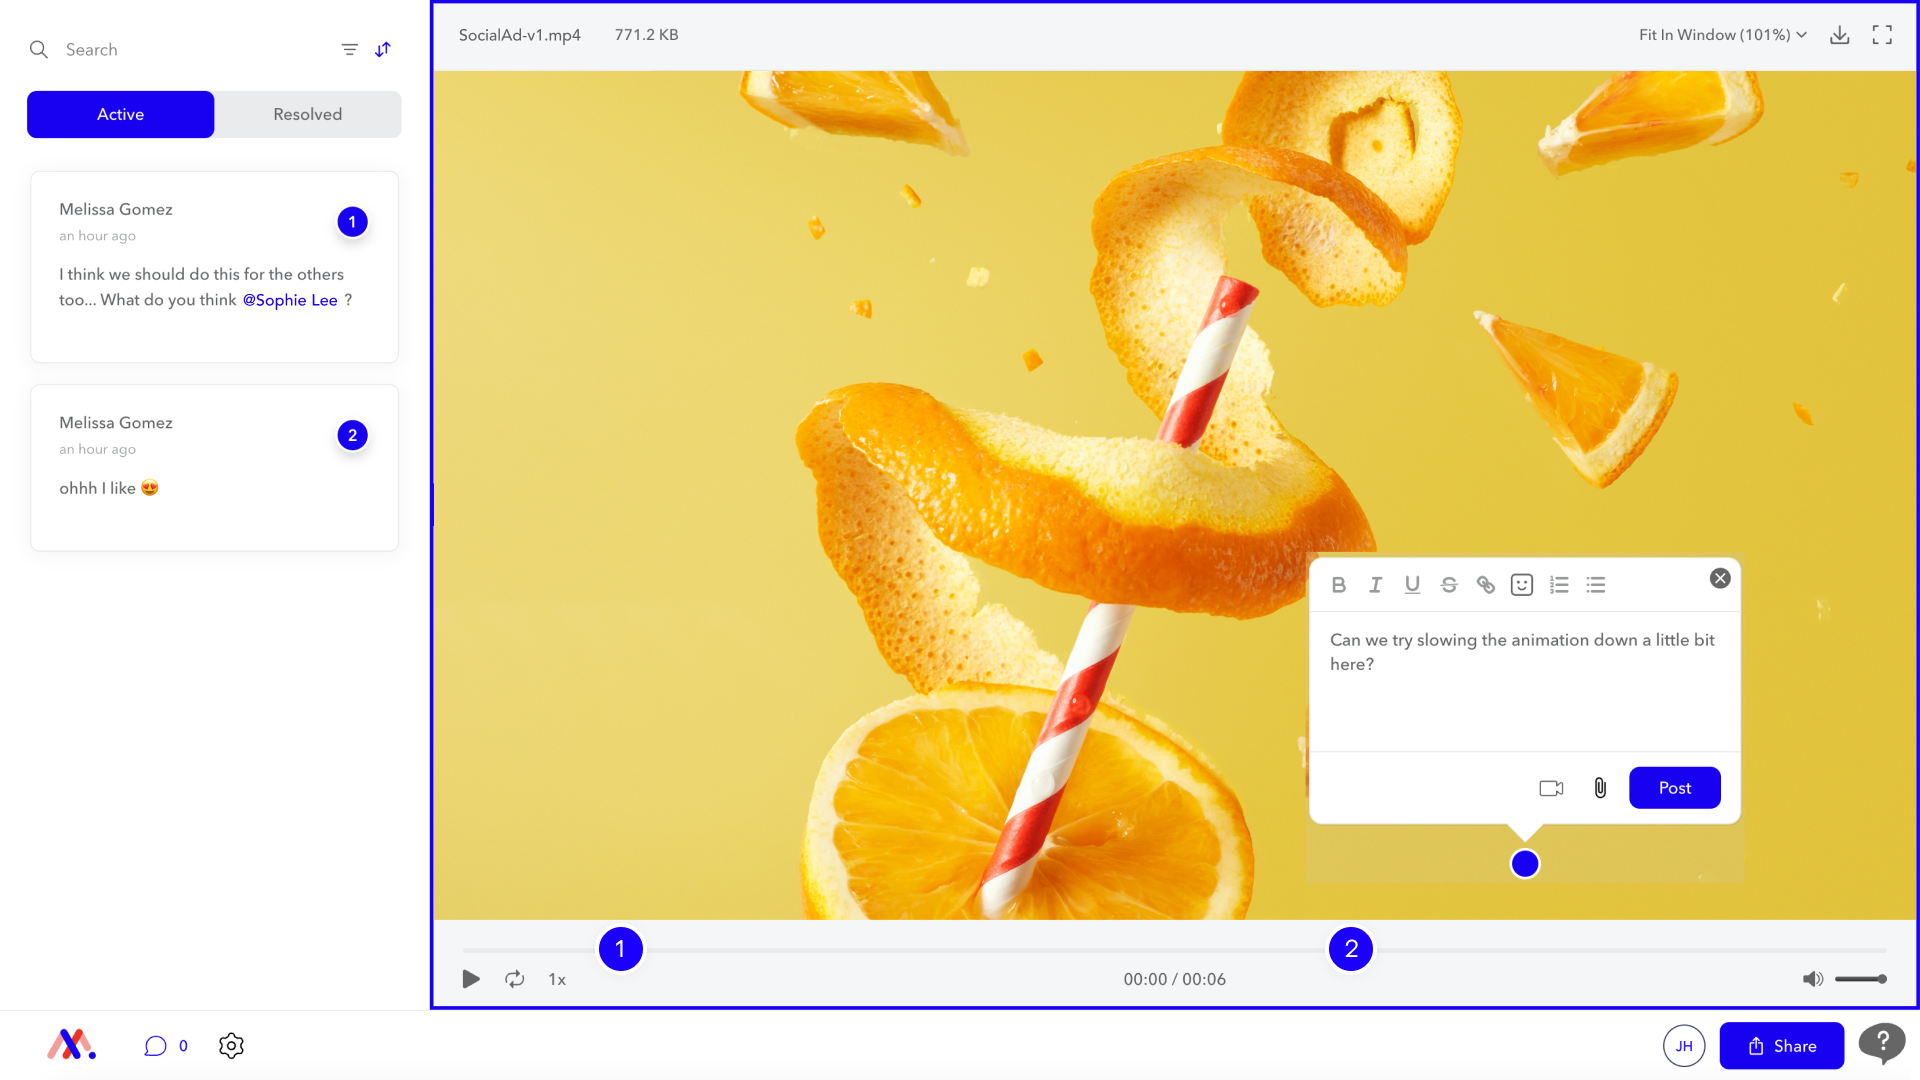Select the Active comments tab
This screenshot has width=1920, height=1080.
[120, 114]
